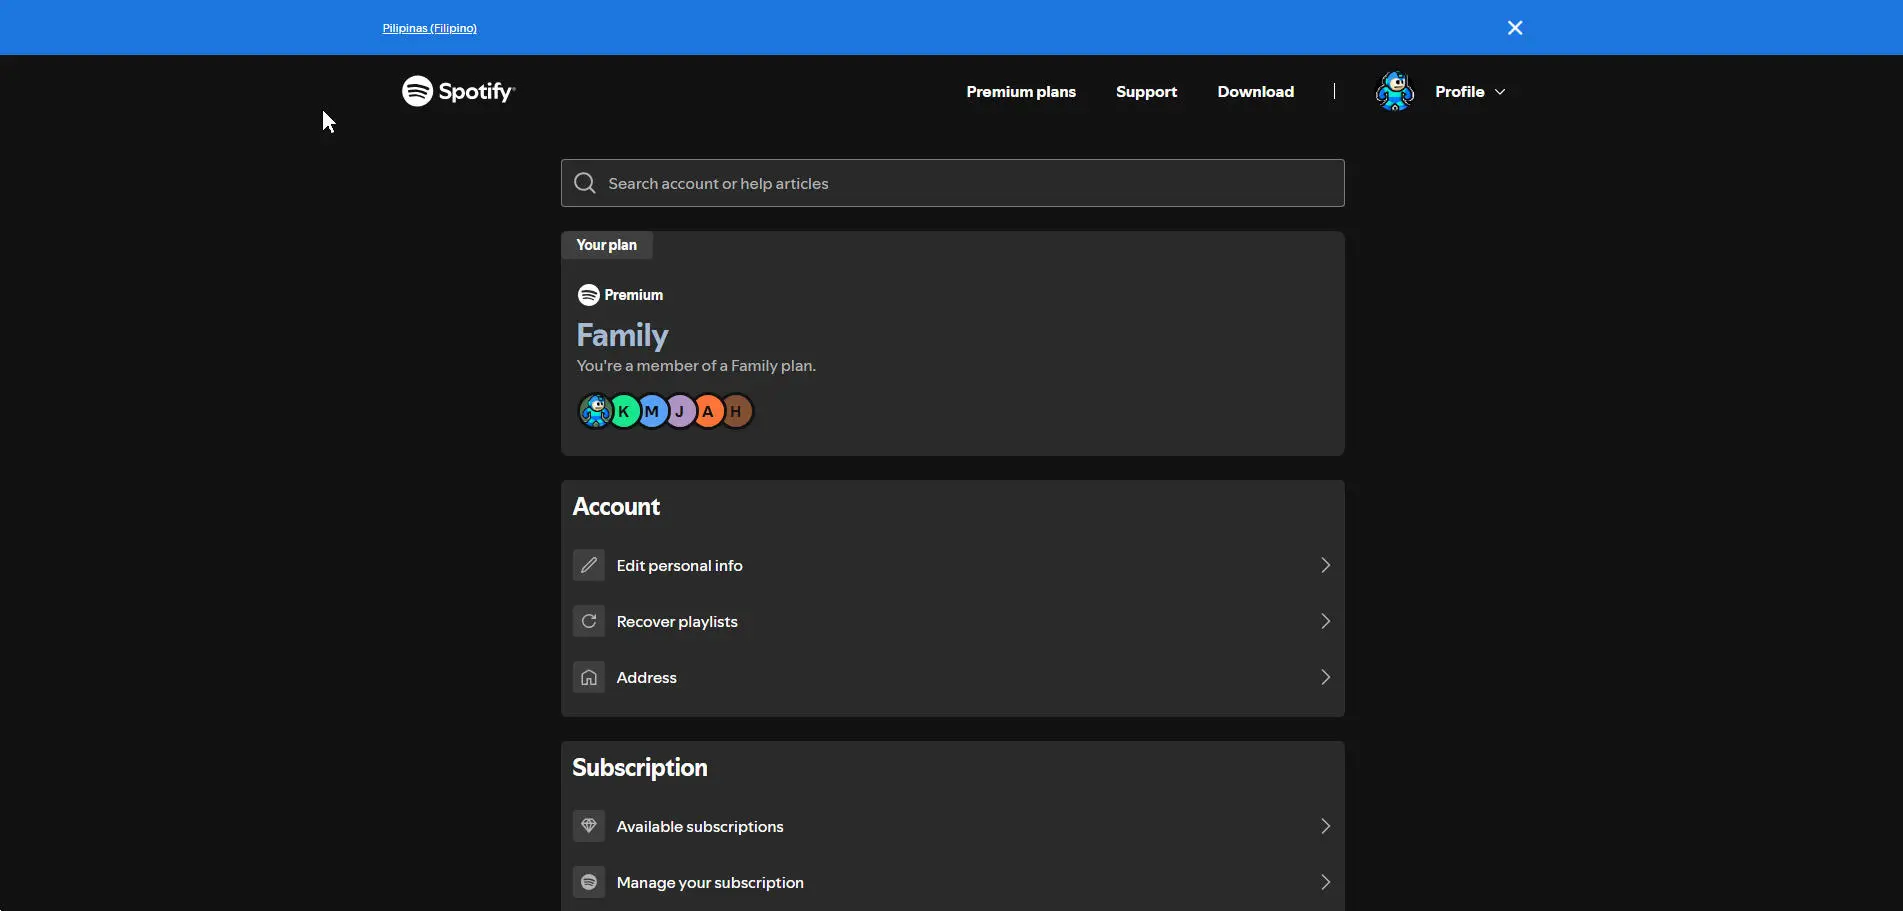Click the pixel-character family member avatar
This screenshot has width=1903, height=911.
click(596, 411)
